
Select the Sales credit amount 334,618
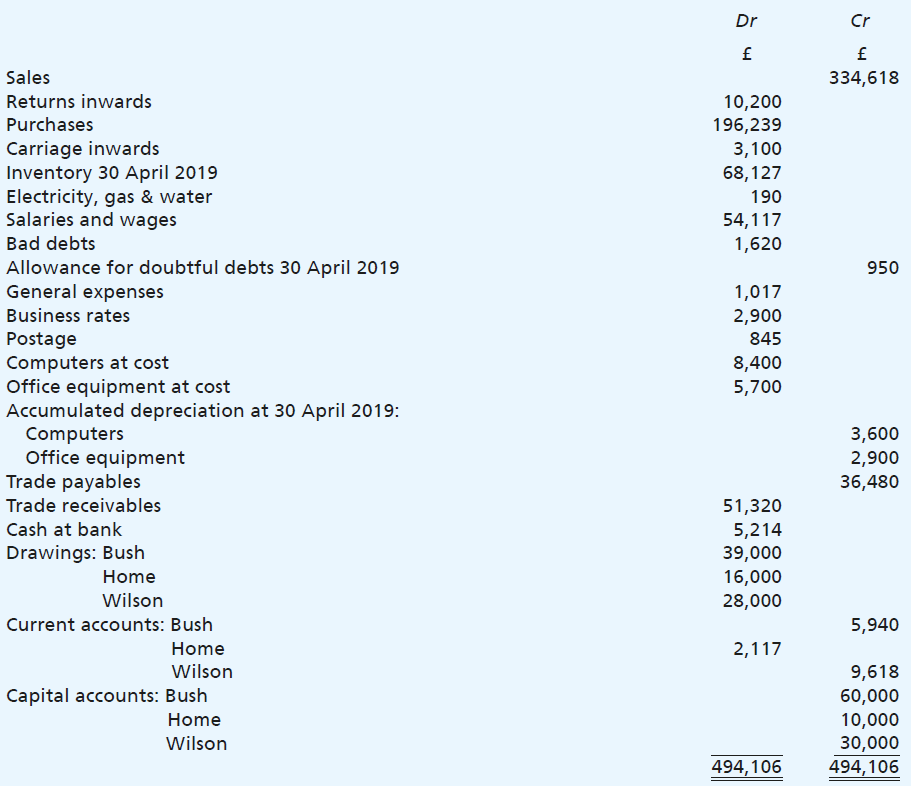[x=864, y=77]
